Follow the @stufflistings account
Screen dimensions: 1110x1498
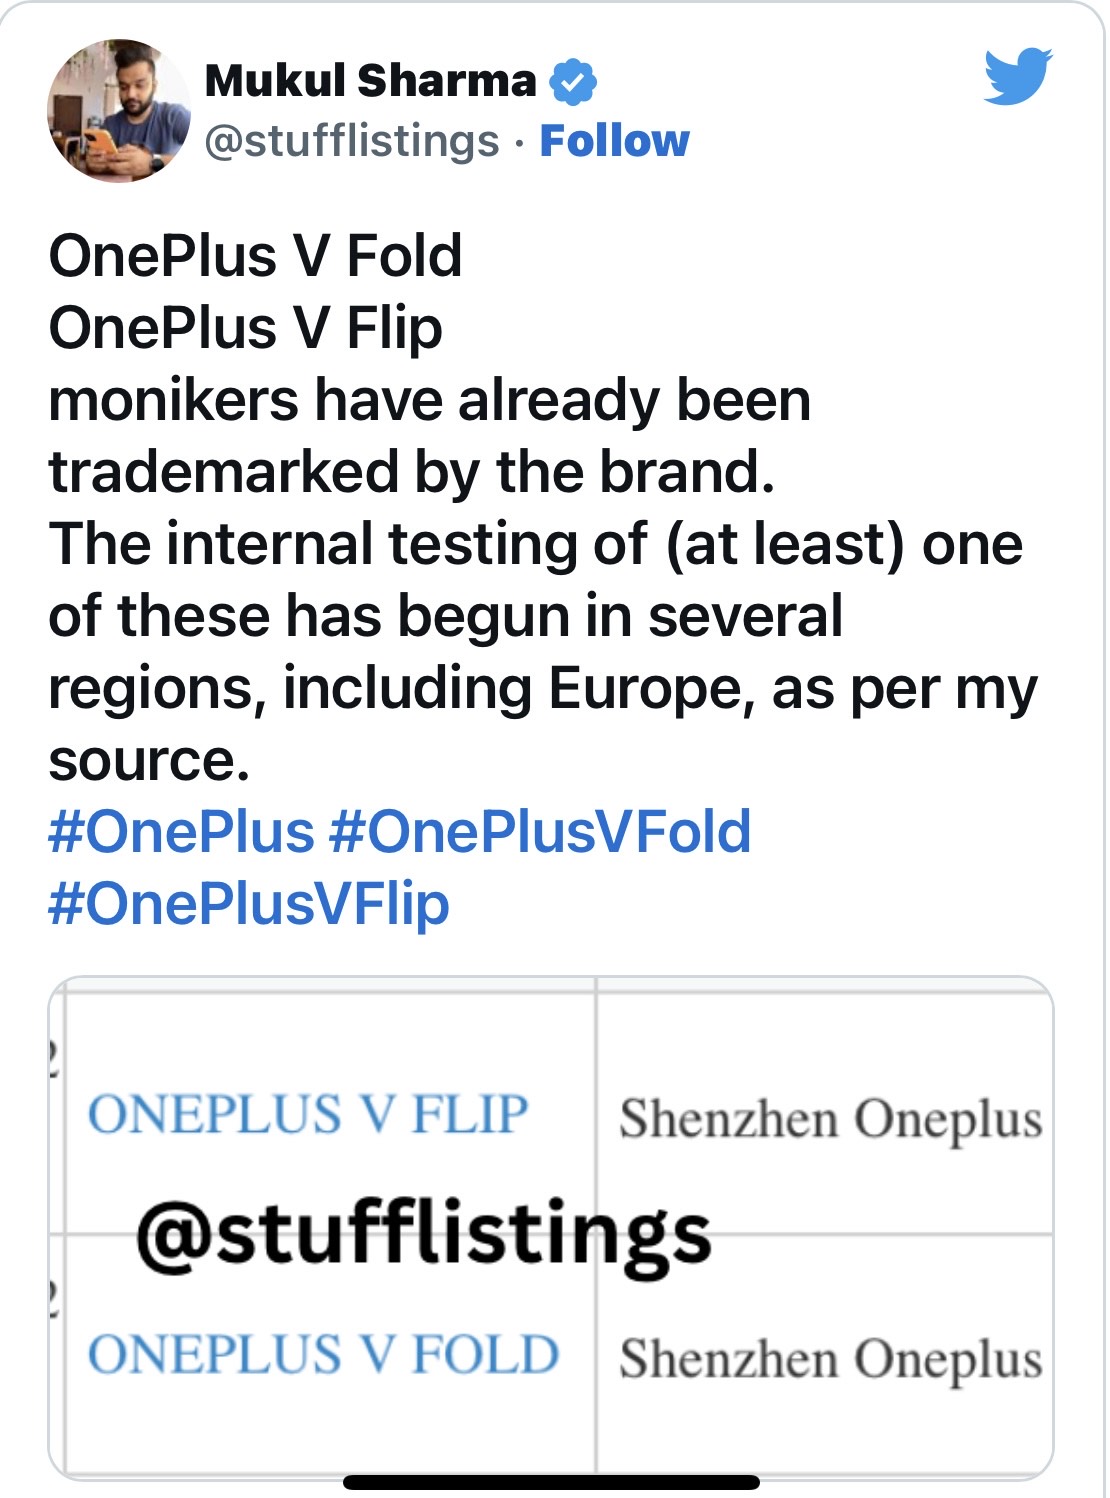614,141
